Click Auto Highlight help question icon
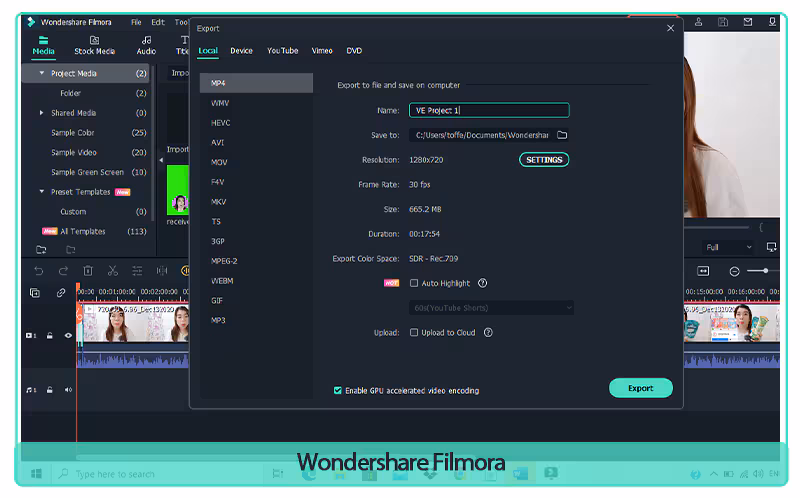 tap(482, 283)
